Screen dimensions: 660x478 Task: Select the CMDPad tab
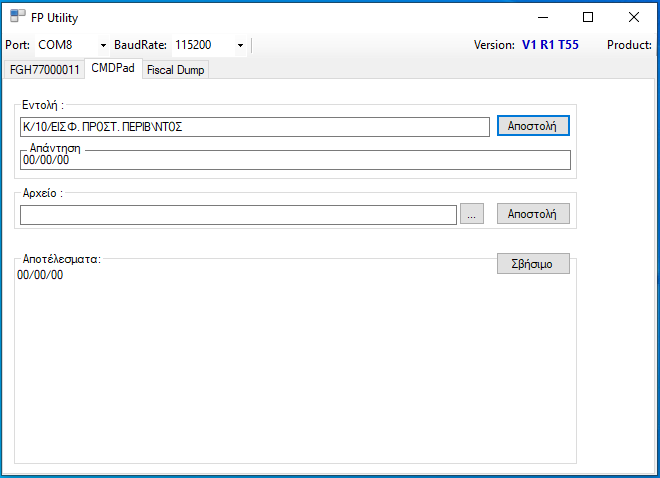coord(112,69)
